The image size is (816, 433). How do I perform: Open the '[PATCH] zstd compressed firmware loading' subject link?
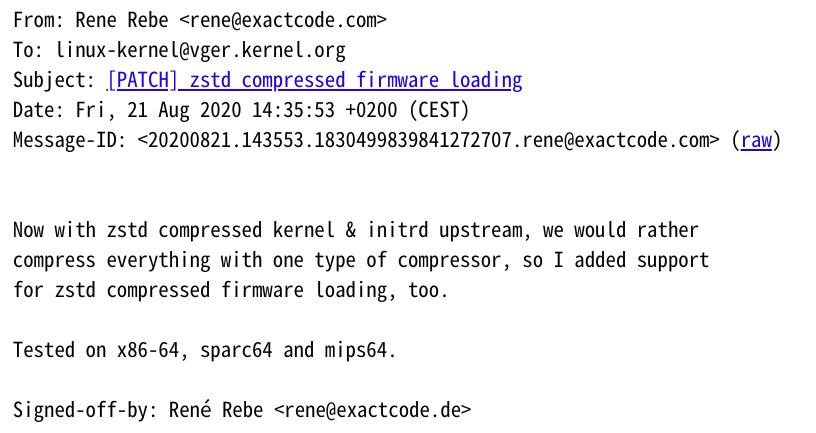pyautogui.click(x=314, y=80)
